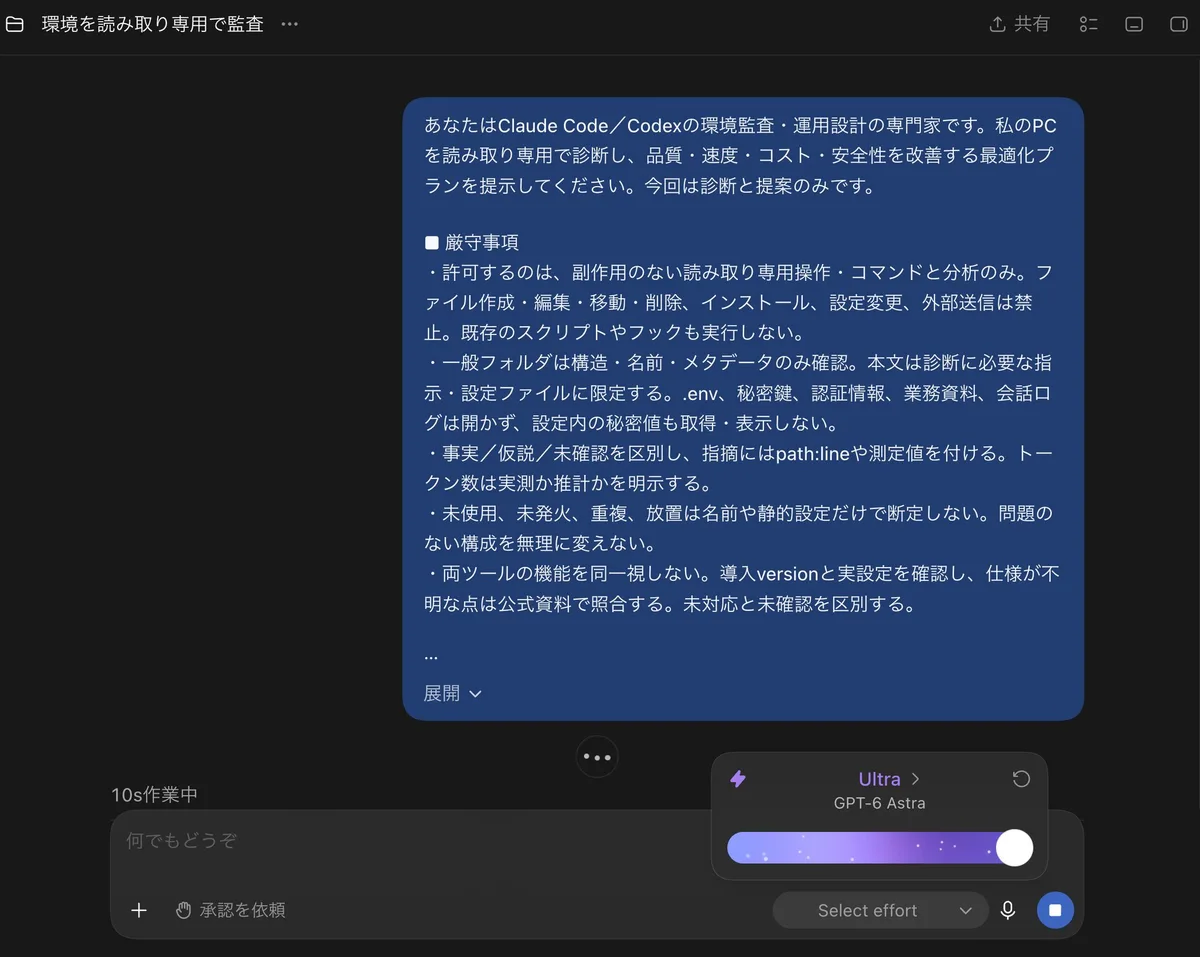Click the lightning bolt icon in effort popup

click(738, 779)
